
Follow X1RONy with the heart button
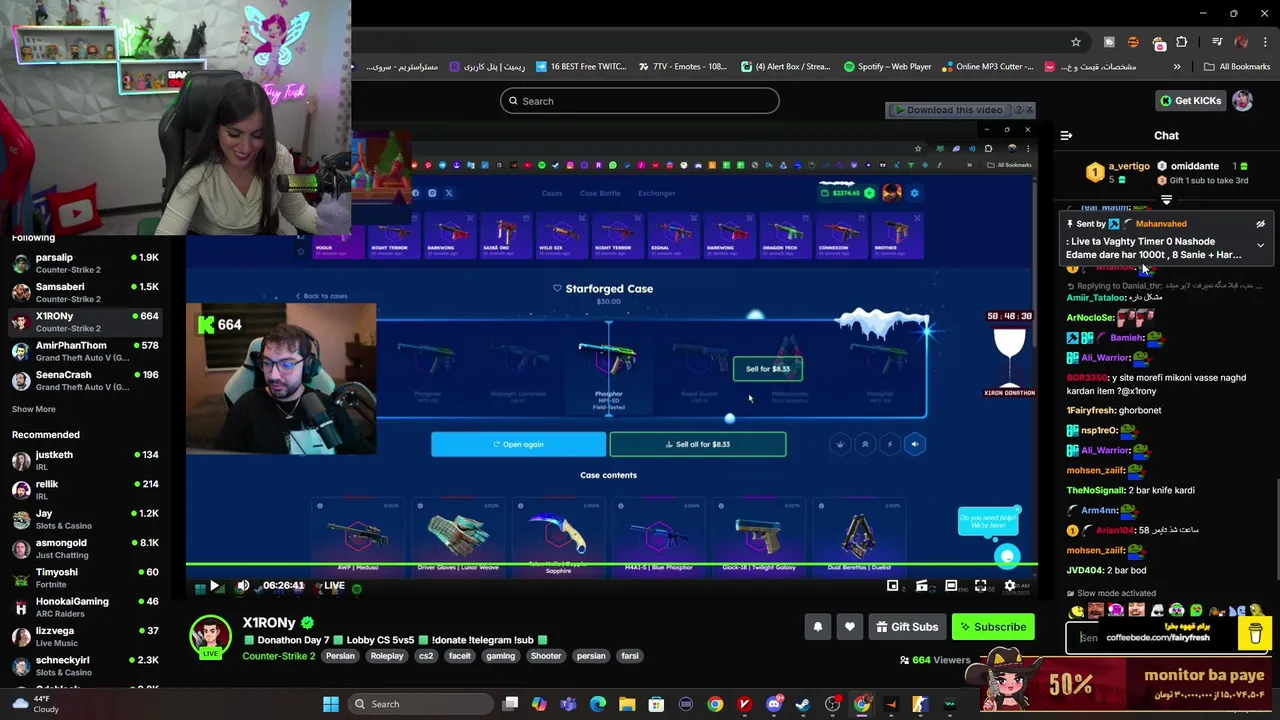click(x=850, y=627)
